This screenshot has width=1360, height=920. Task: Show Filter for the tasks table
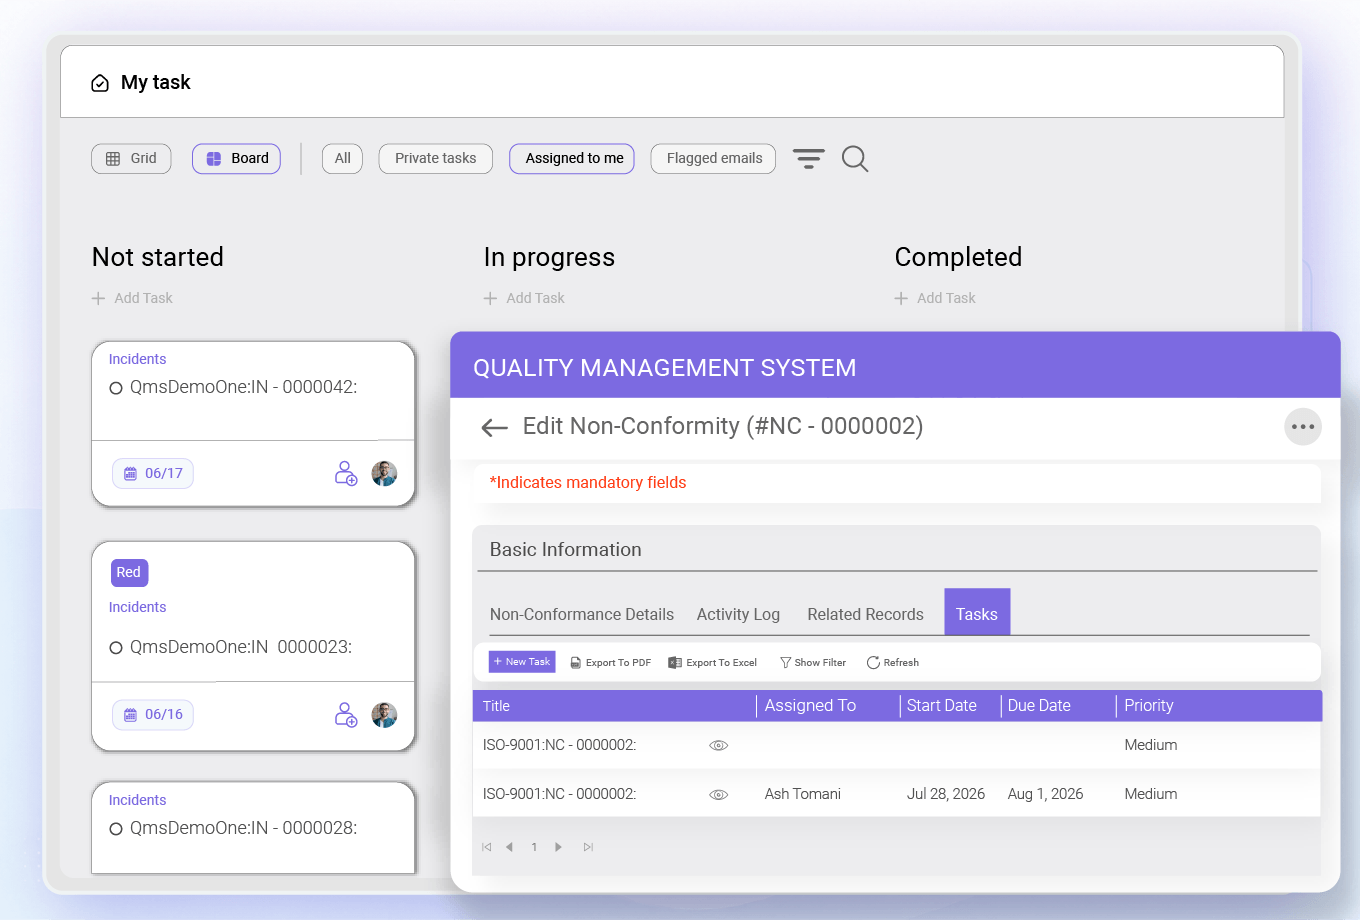[x=813, y=662]
